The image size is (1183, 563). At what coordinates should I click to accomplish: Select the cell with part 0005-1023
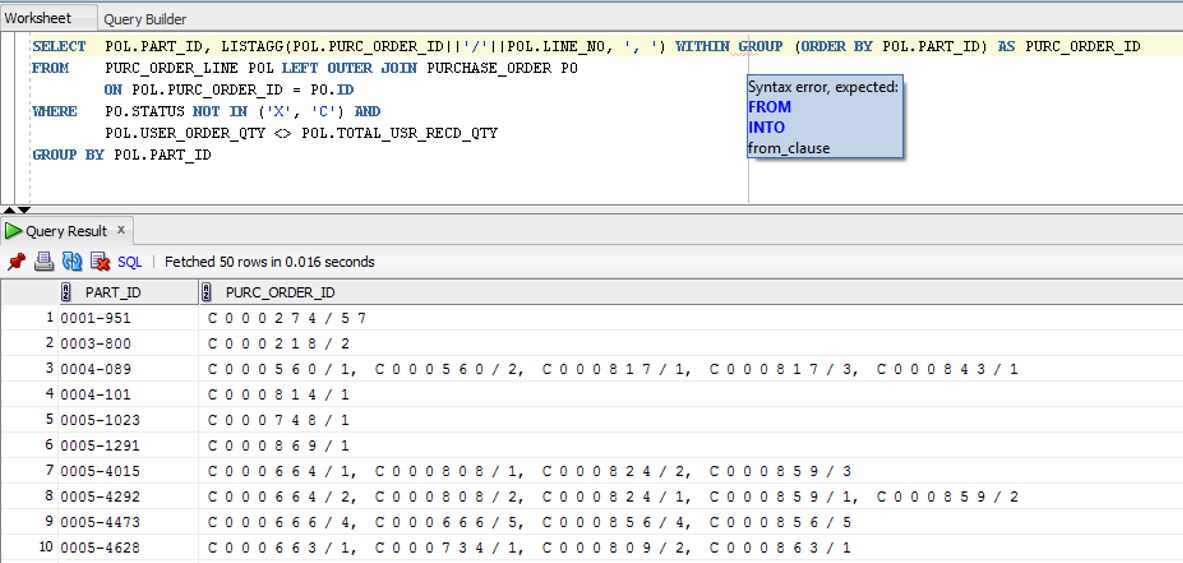(128, 420)
